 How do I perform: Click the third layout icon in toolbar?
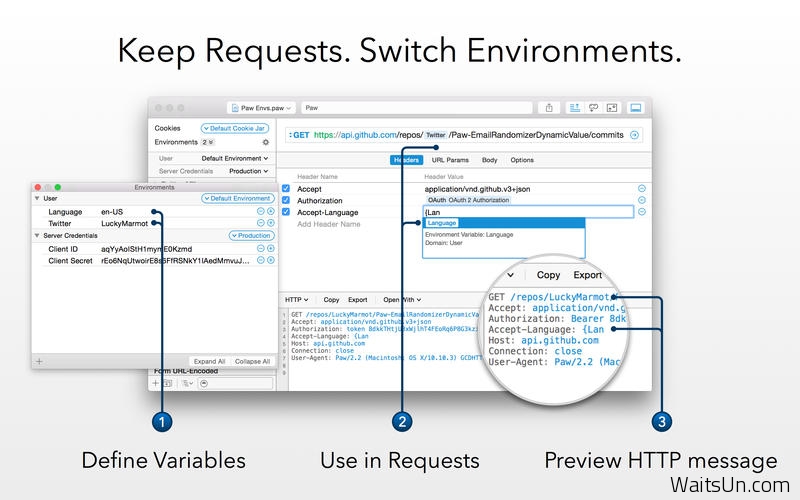[x=612, y=108]
